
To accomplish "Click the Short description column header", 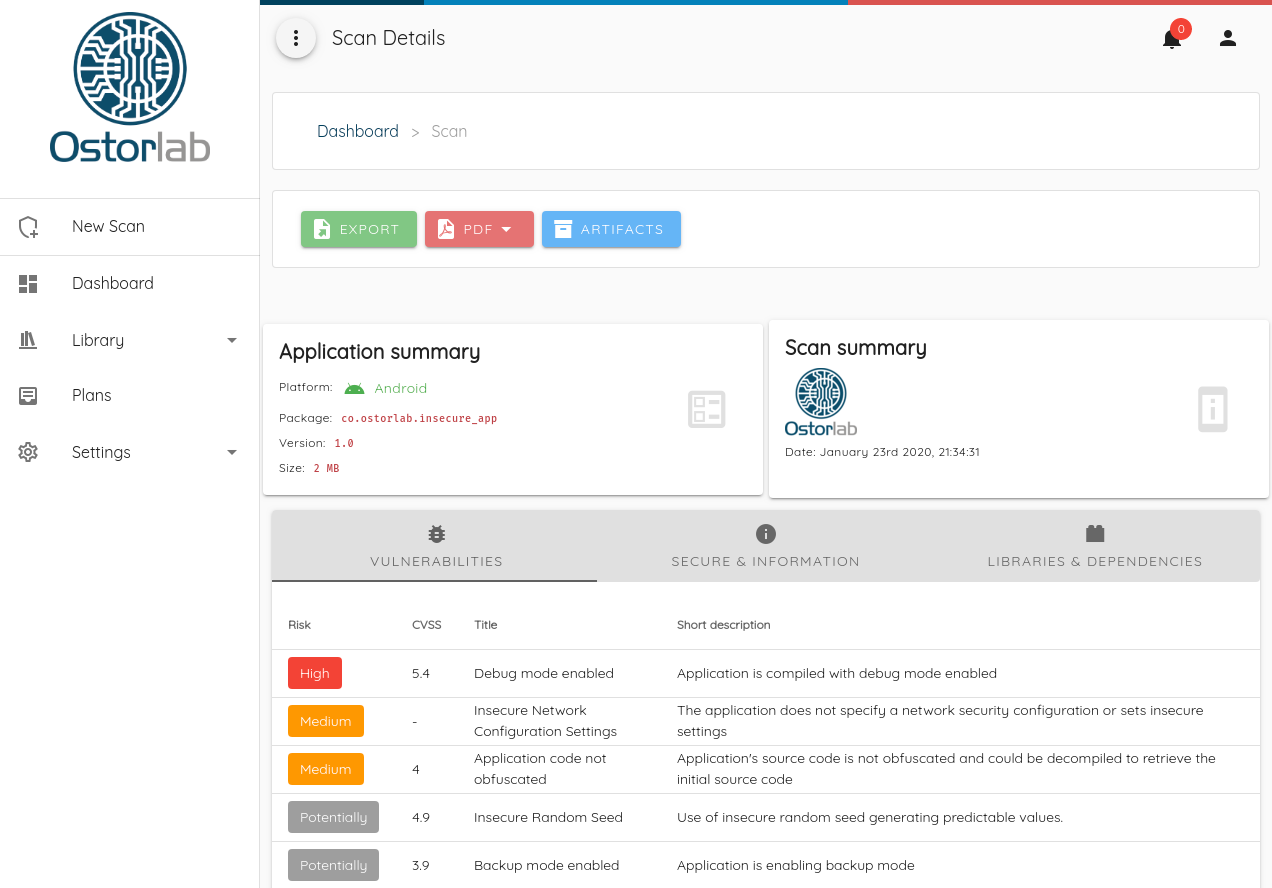I will tap(723, 625).
